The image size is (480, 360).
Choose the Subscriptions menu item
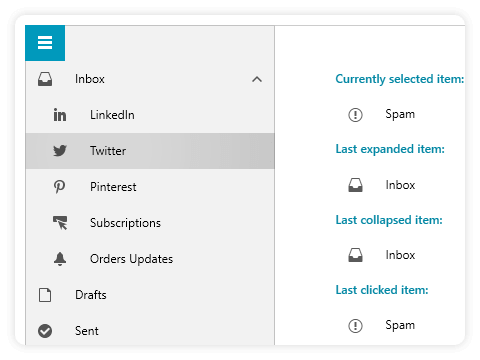150,223
